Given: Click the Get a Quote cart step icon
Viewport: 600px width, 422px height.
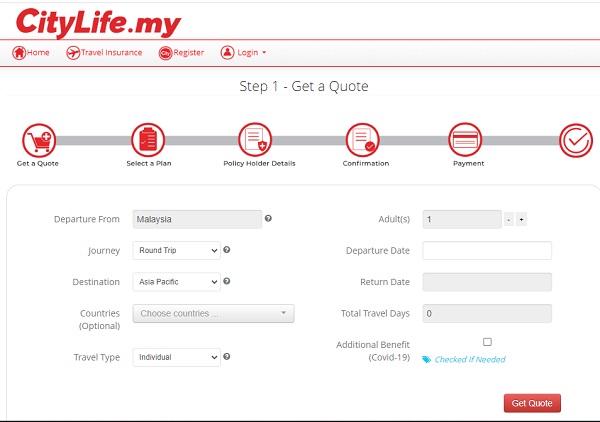Looking at the screenshot, I should (39, 139).
